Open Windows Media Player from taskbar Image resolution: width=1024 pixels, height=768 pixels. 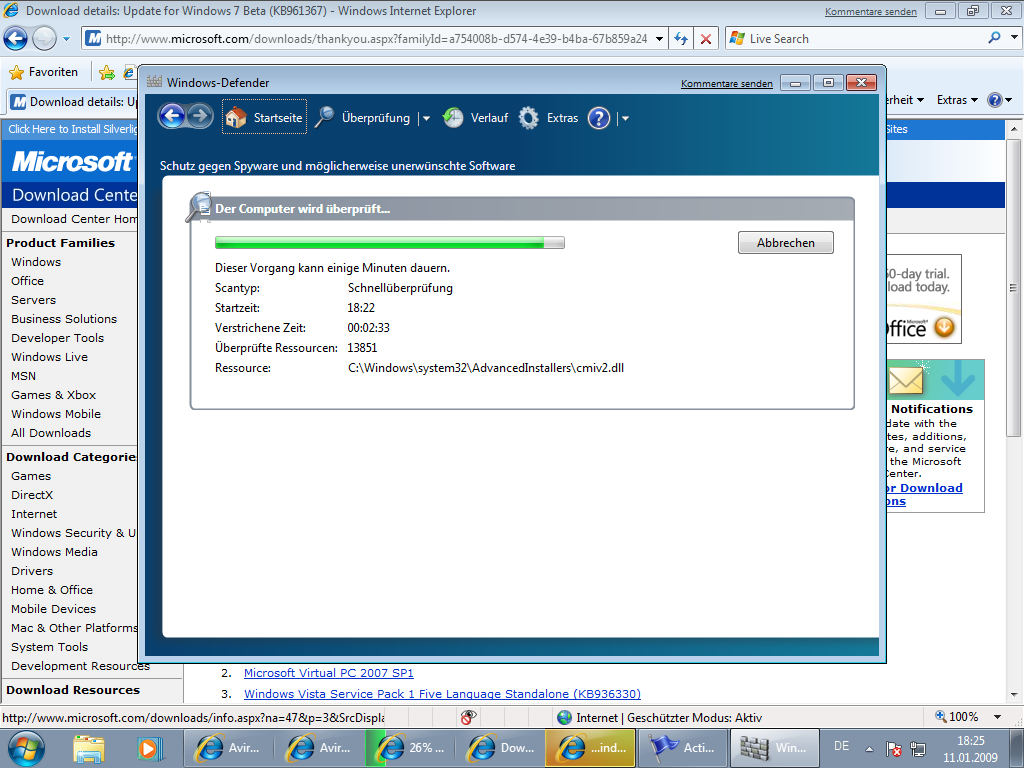tap(148, 747)
